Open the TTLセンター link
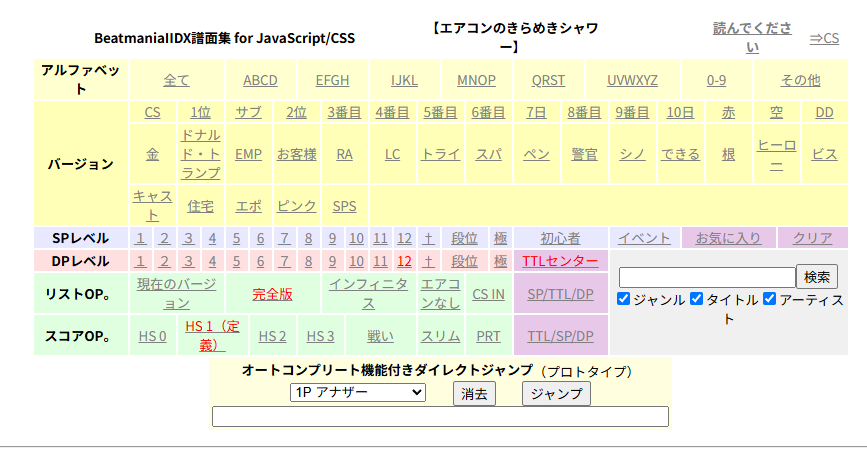Image resolution: width=867 pixels, height=450 pixels. point(560,261)
